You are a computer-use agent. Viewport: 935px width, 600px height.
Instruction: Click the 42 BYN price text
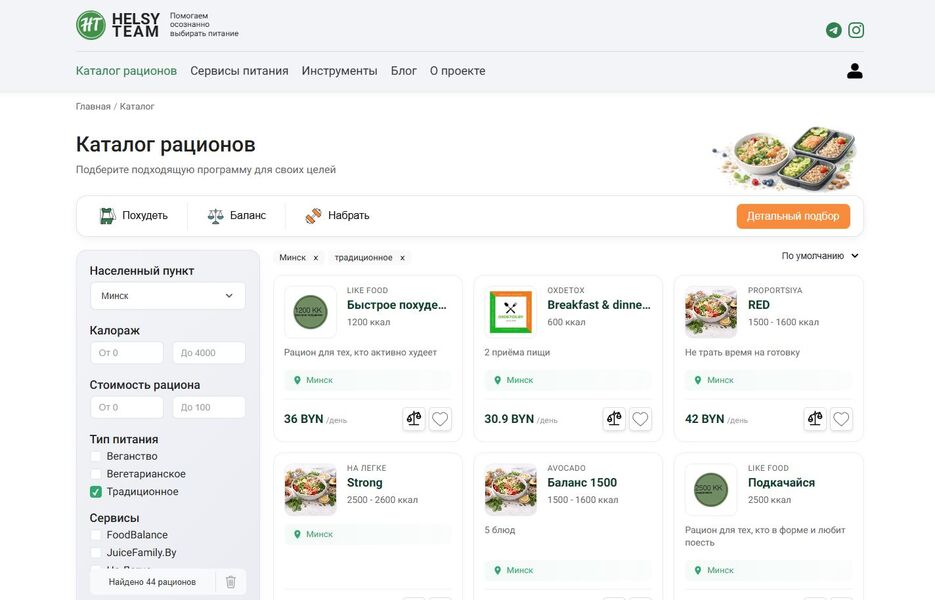(704, 419)
